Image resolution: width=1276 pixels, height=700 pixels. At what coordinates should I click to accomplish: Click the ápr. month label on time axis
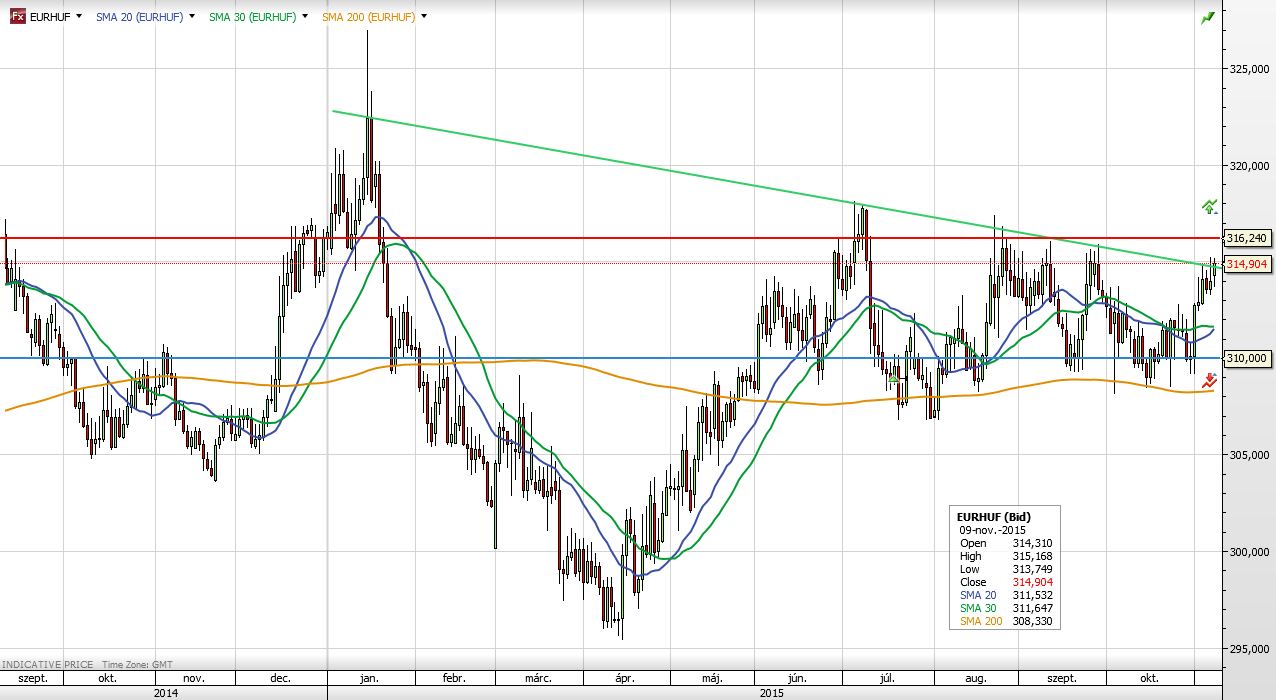(625, 678)
